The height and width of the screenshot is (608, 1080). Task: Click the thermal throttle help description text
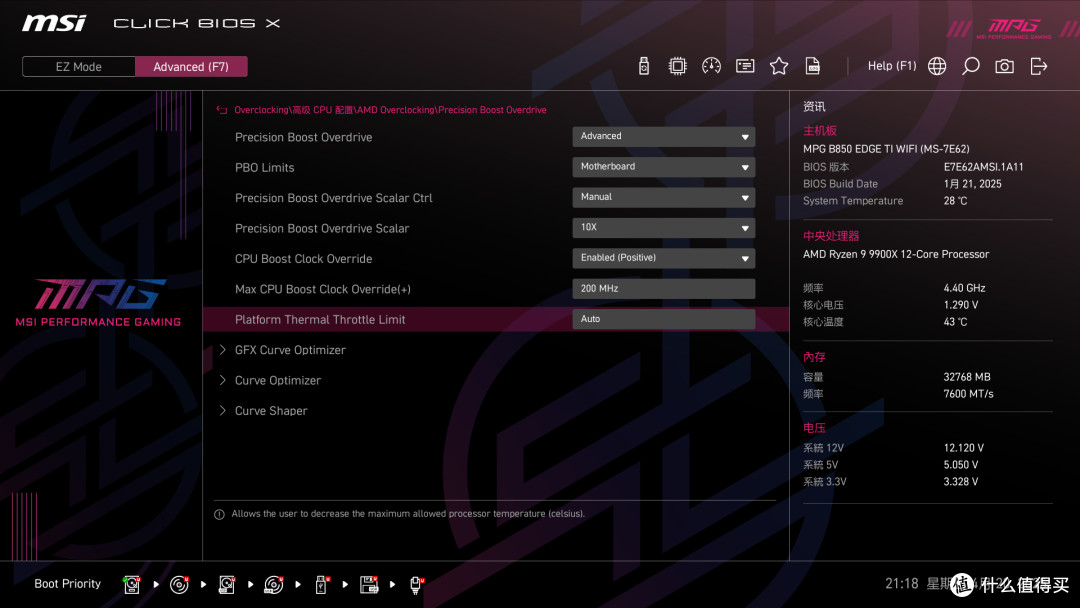tap(408, 514)
